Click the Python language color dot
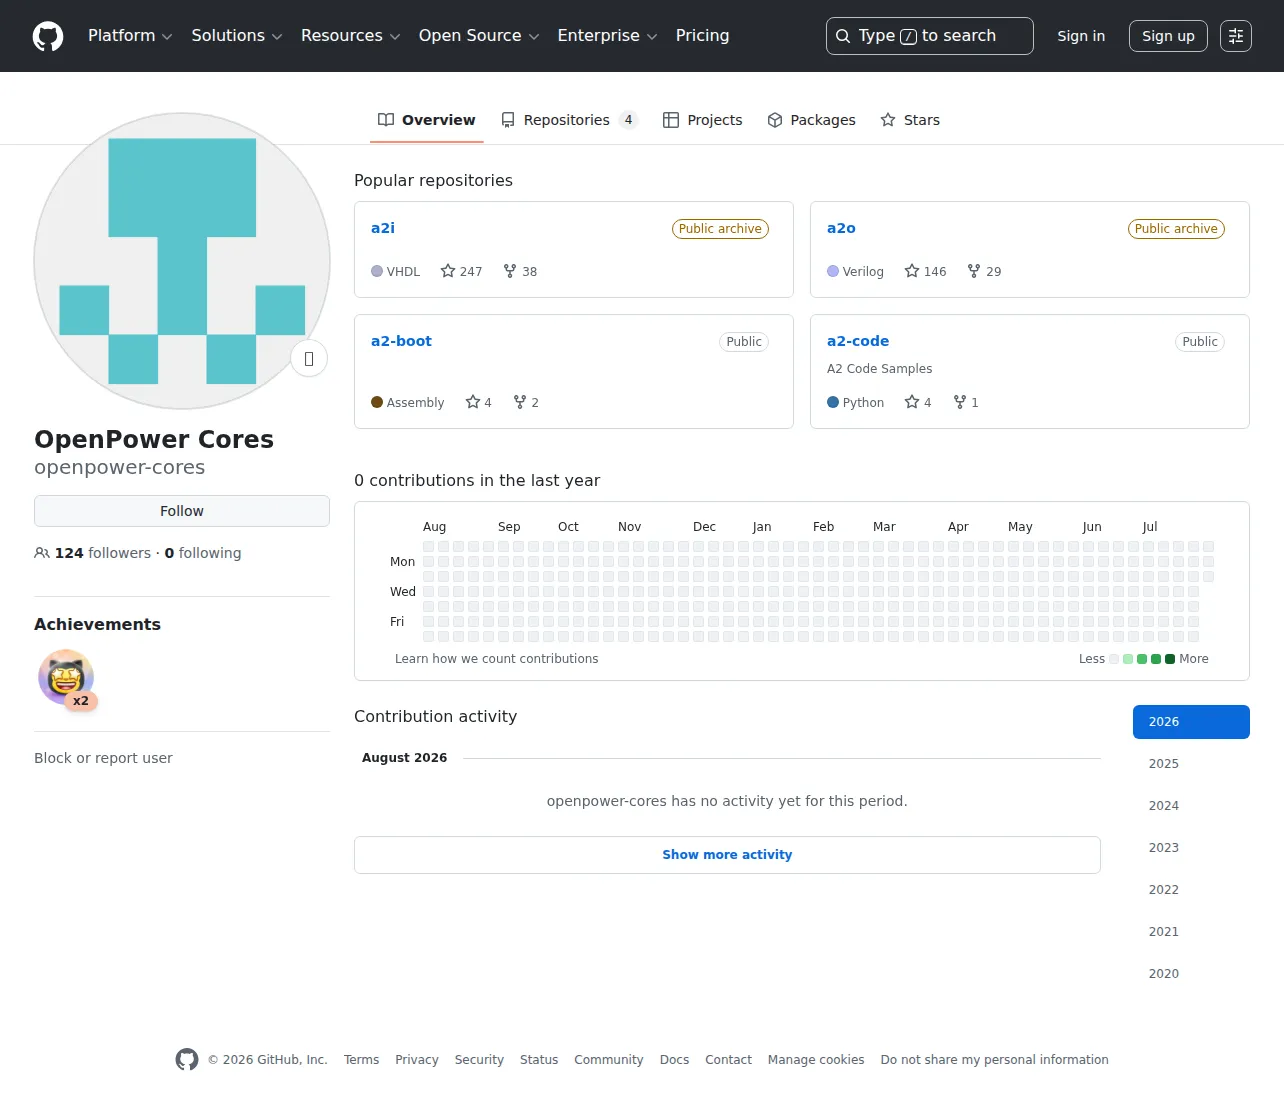 coord(833,402)
